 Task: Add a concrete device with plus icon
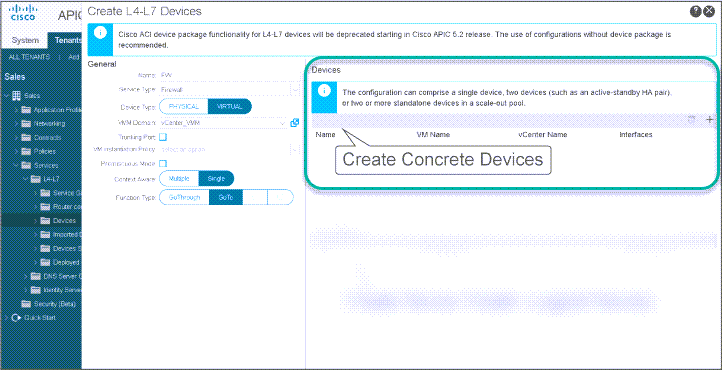pos(710,120)
